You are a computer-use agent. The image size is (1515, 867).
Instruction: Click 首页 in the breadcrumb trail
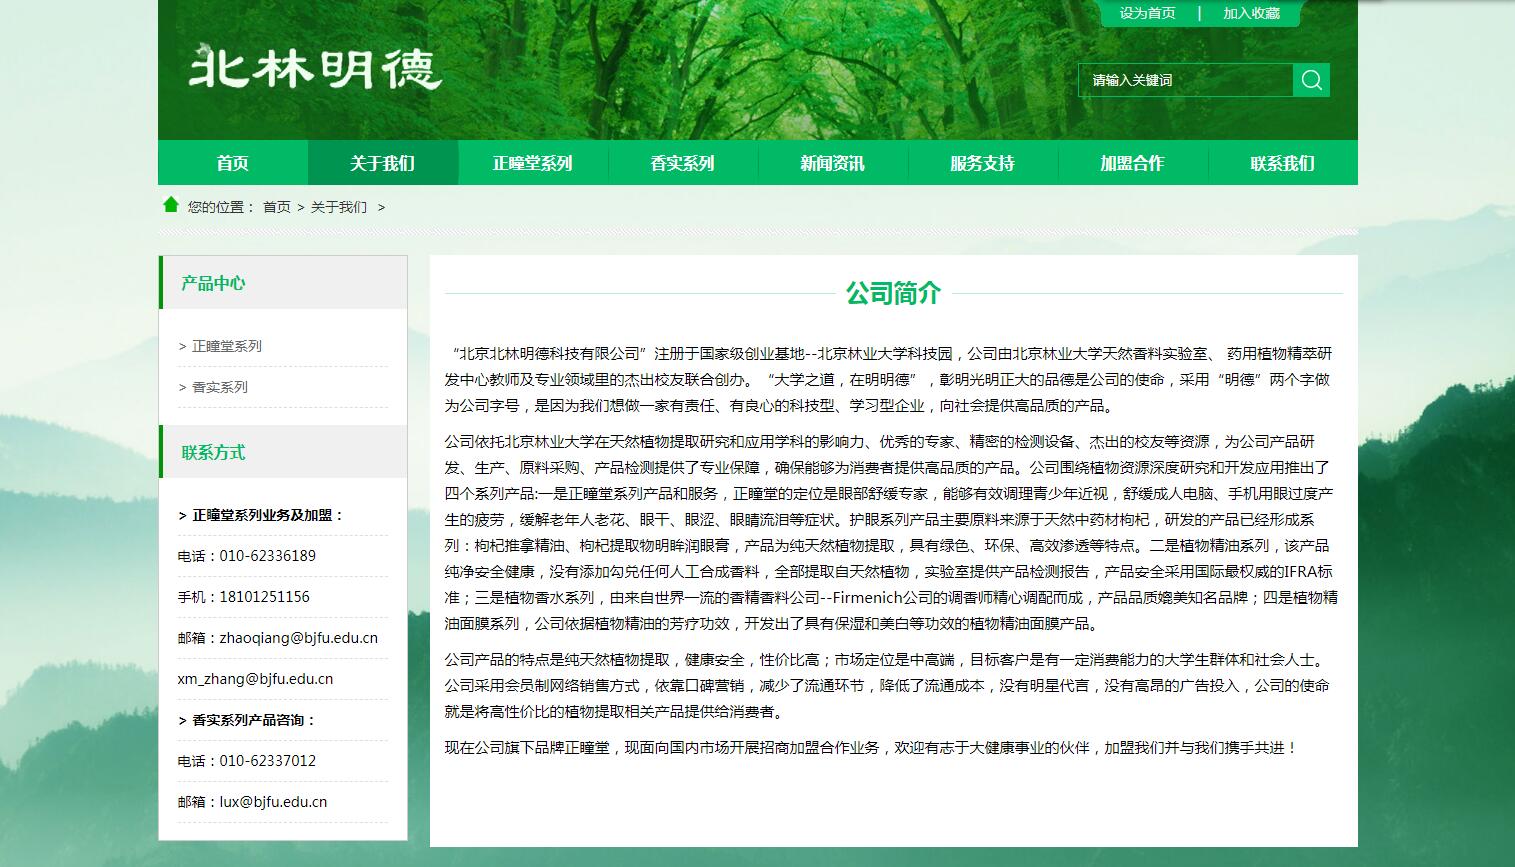tap(277, 207)
